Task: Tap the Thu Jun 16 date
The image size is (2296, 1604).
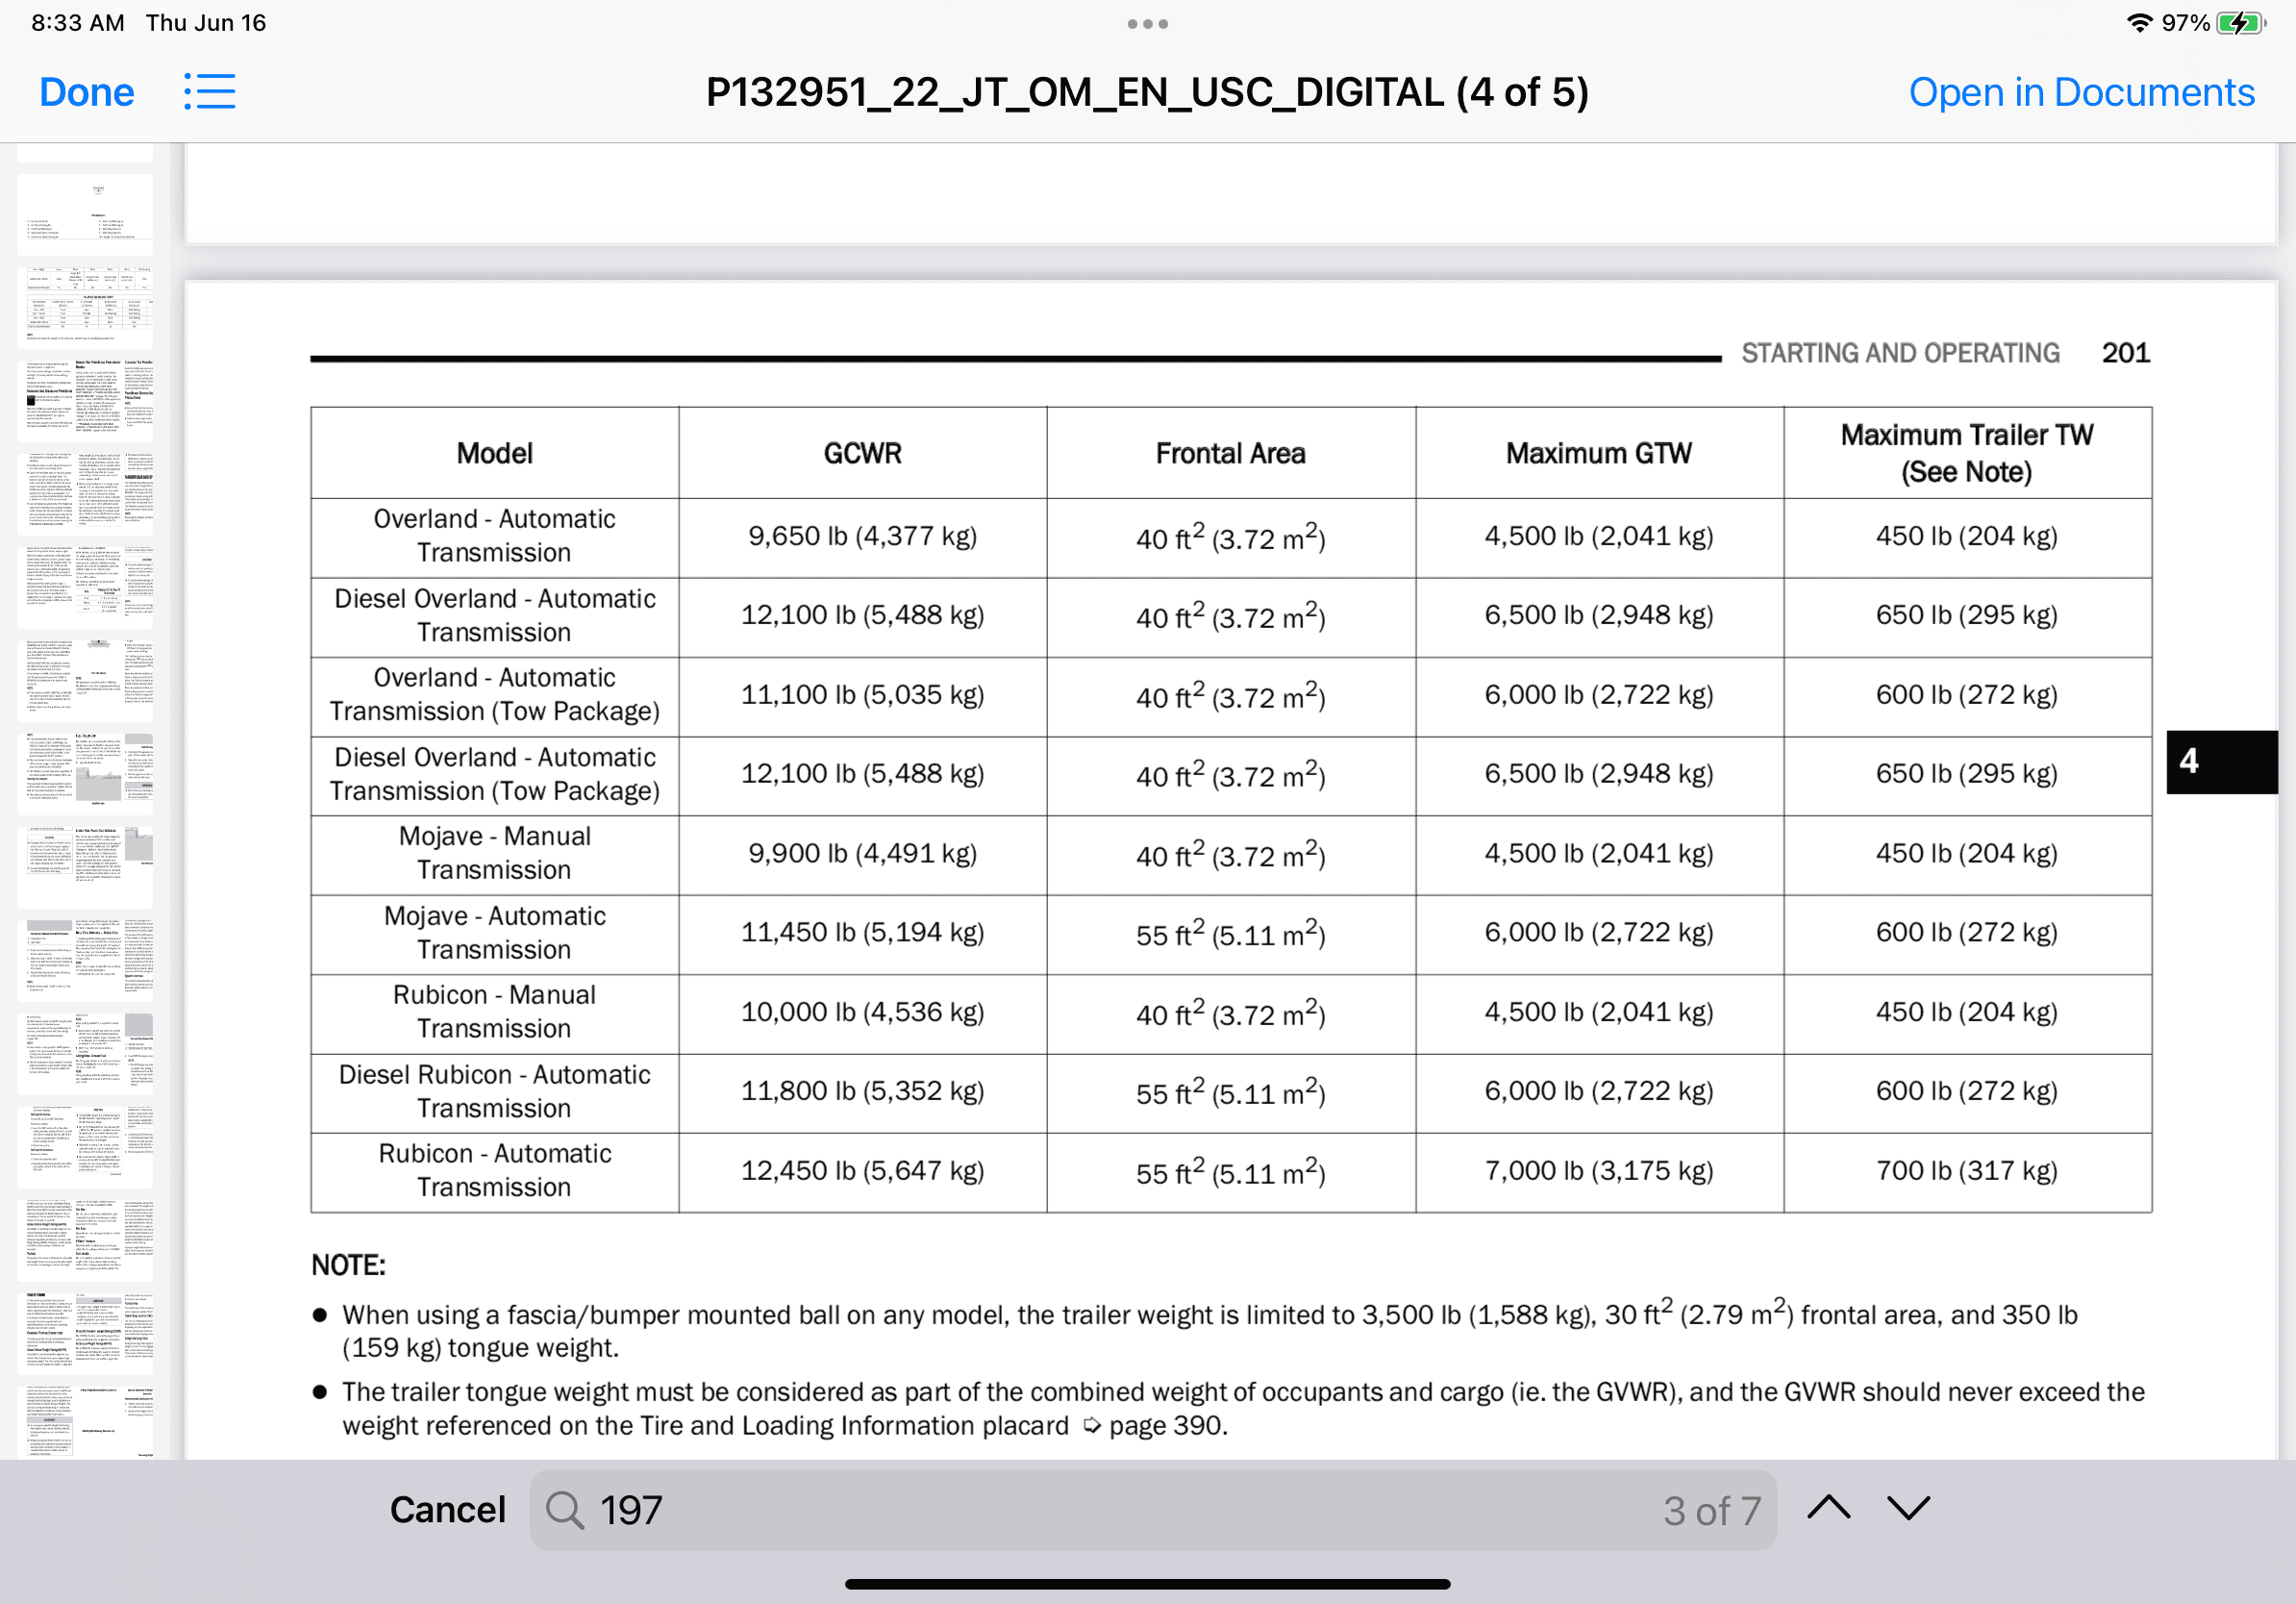Action: pos(206,23)
